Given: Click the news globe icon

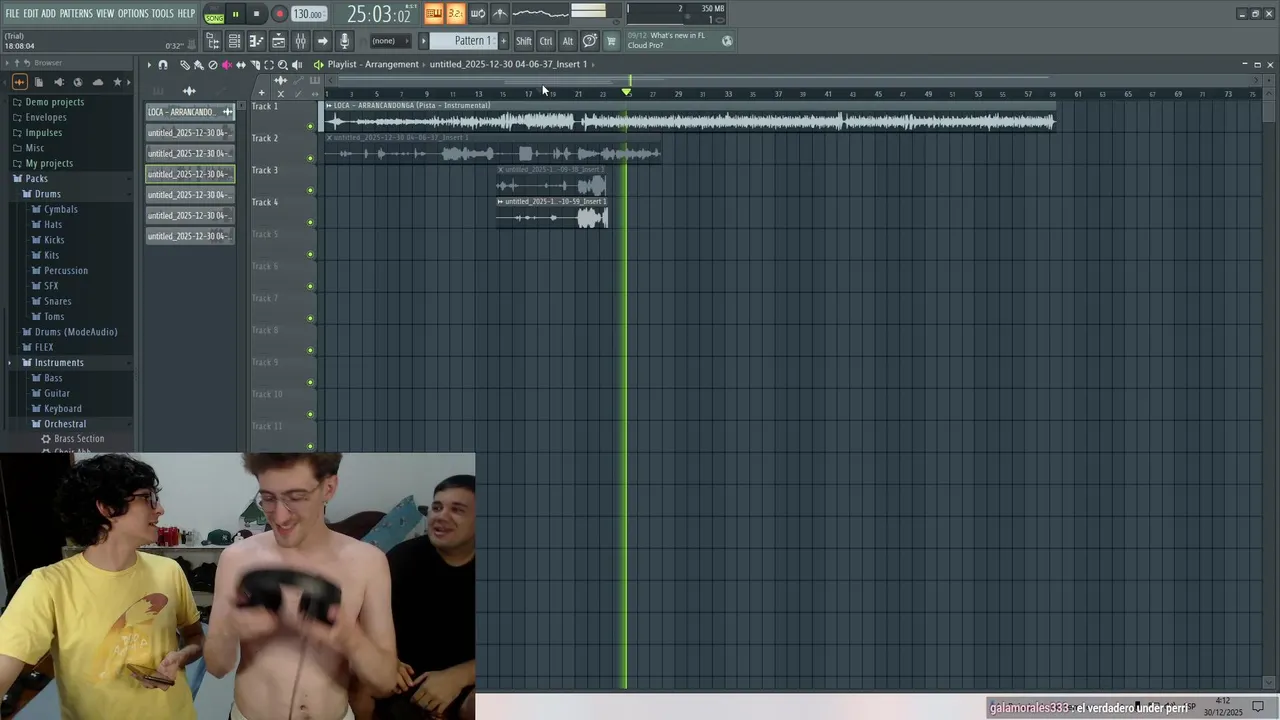Looking at the screenshot, I should pos(727,41).
